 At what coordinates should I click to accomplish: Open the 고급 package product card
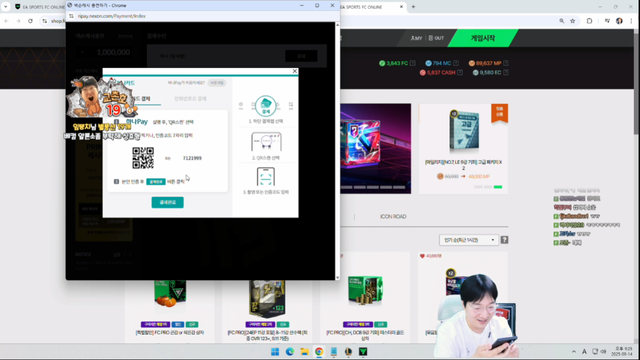[463, 149]
